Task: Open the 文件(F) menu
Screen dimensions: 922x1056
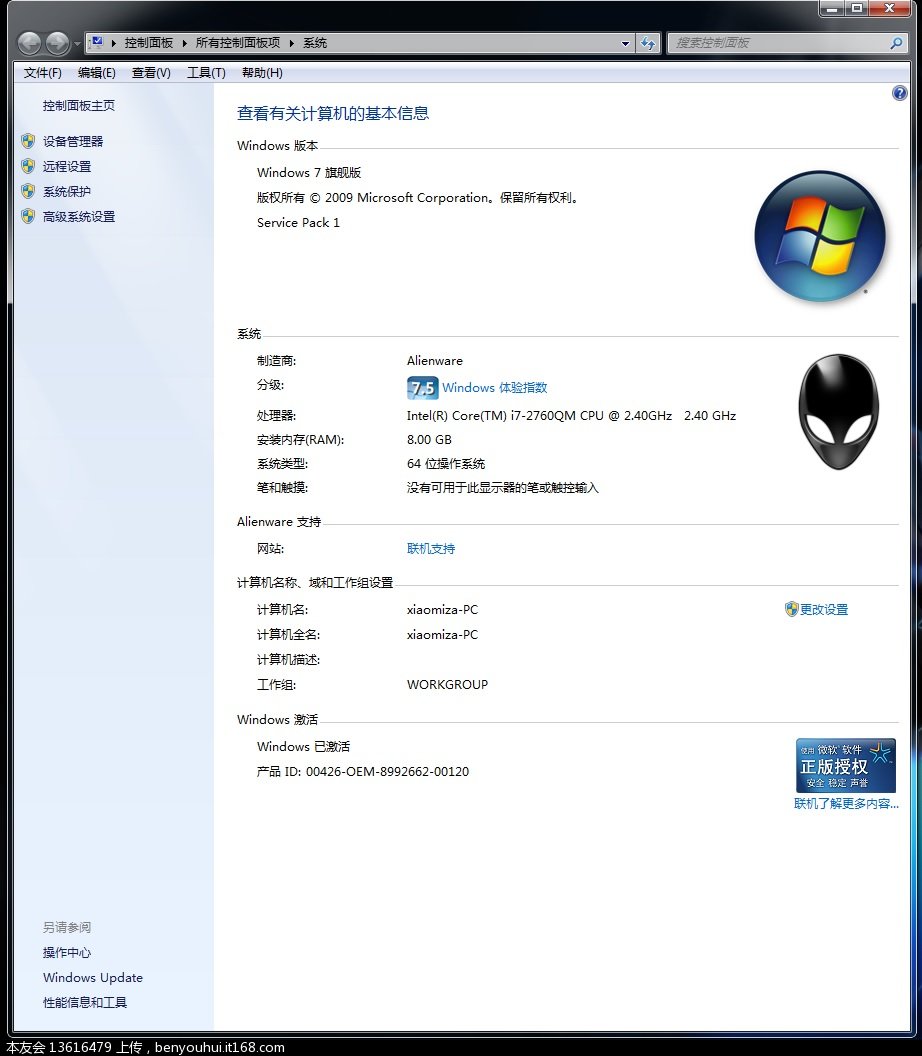Action: point(42,73)
